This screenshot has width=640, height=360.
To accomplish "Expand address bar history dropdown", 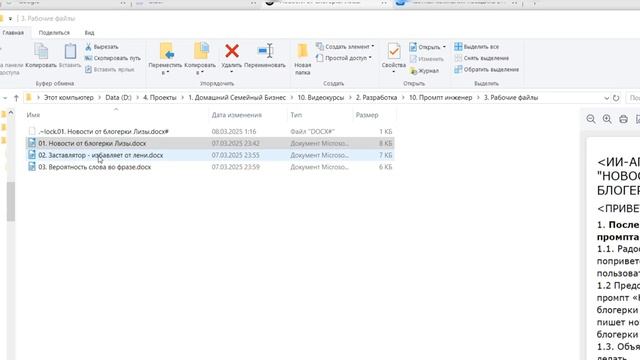I will click(606, 98).
